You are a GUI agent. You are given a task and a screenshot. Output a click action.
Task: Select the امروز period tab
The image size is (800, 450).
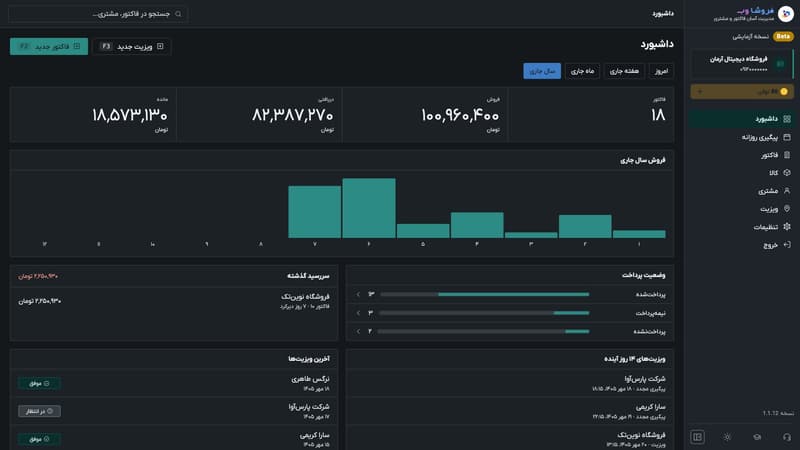coord(661,71)
